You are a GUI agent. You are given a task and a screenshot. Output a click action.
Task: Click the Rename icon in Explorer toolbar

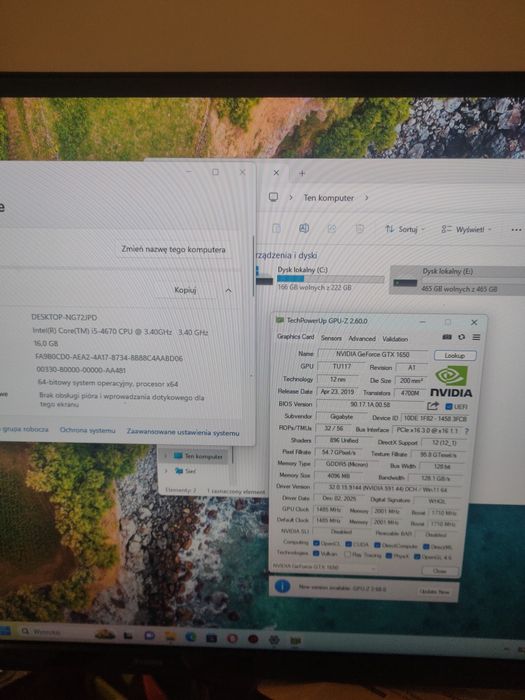[x=304, y=229]
